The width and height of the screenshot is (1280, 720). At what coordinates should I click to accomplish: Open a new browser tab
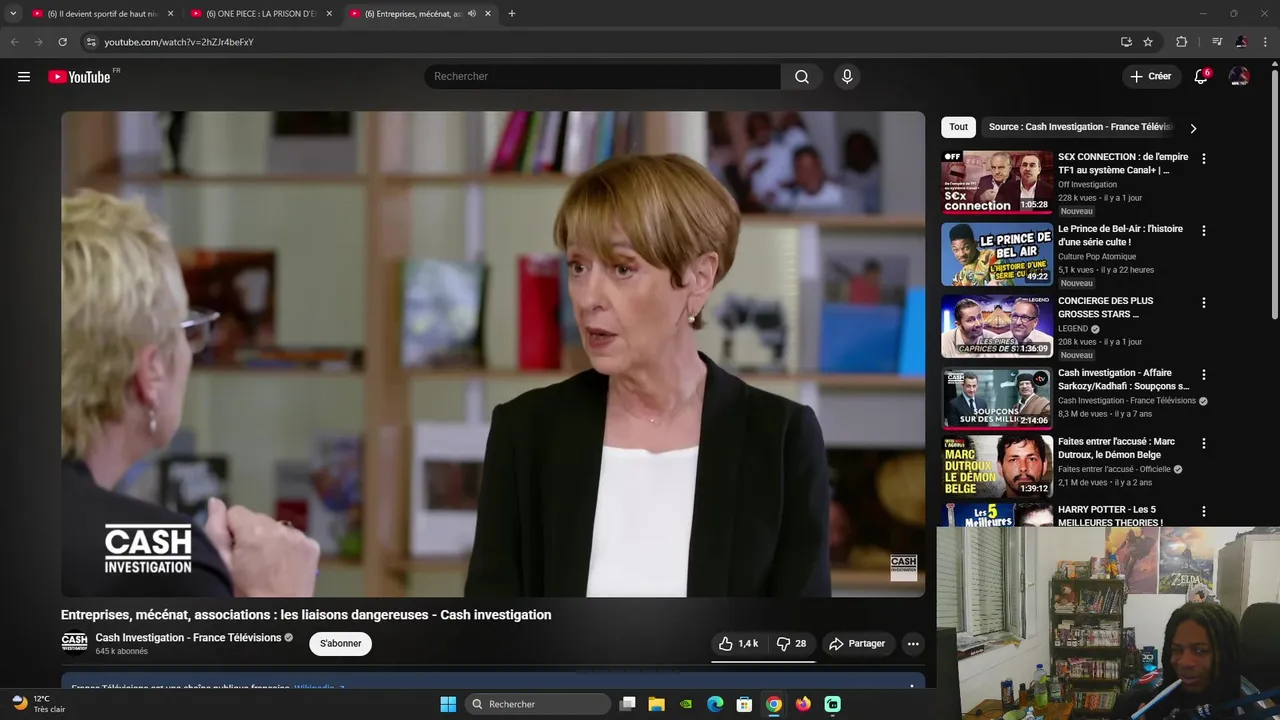click(512, 14)
